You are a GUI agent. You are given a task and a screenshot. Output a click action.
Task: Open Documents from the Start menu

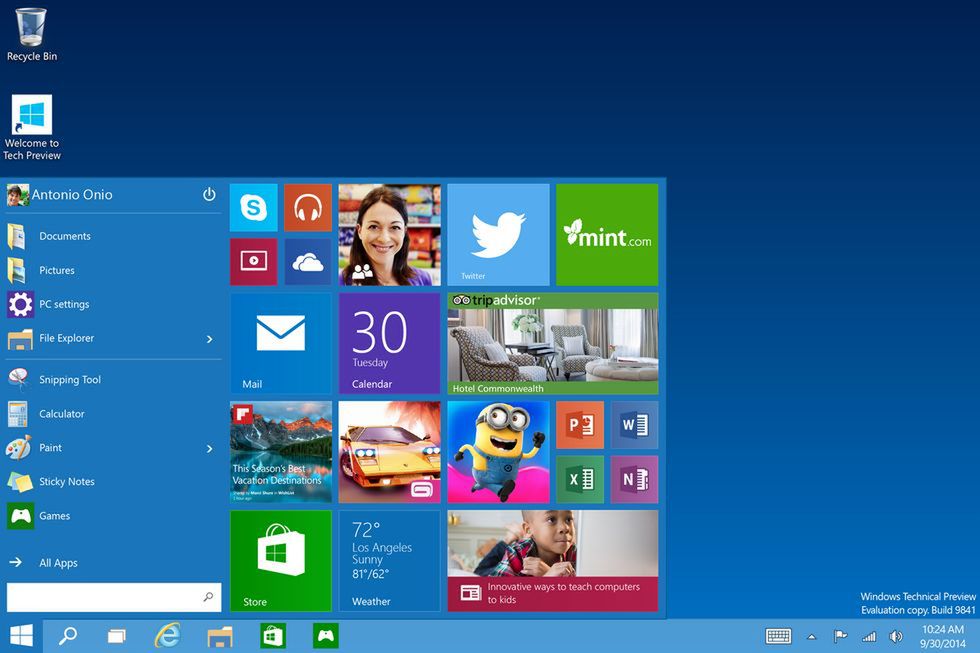pos(65,236)
